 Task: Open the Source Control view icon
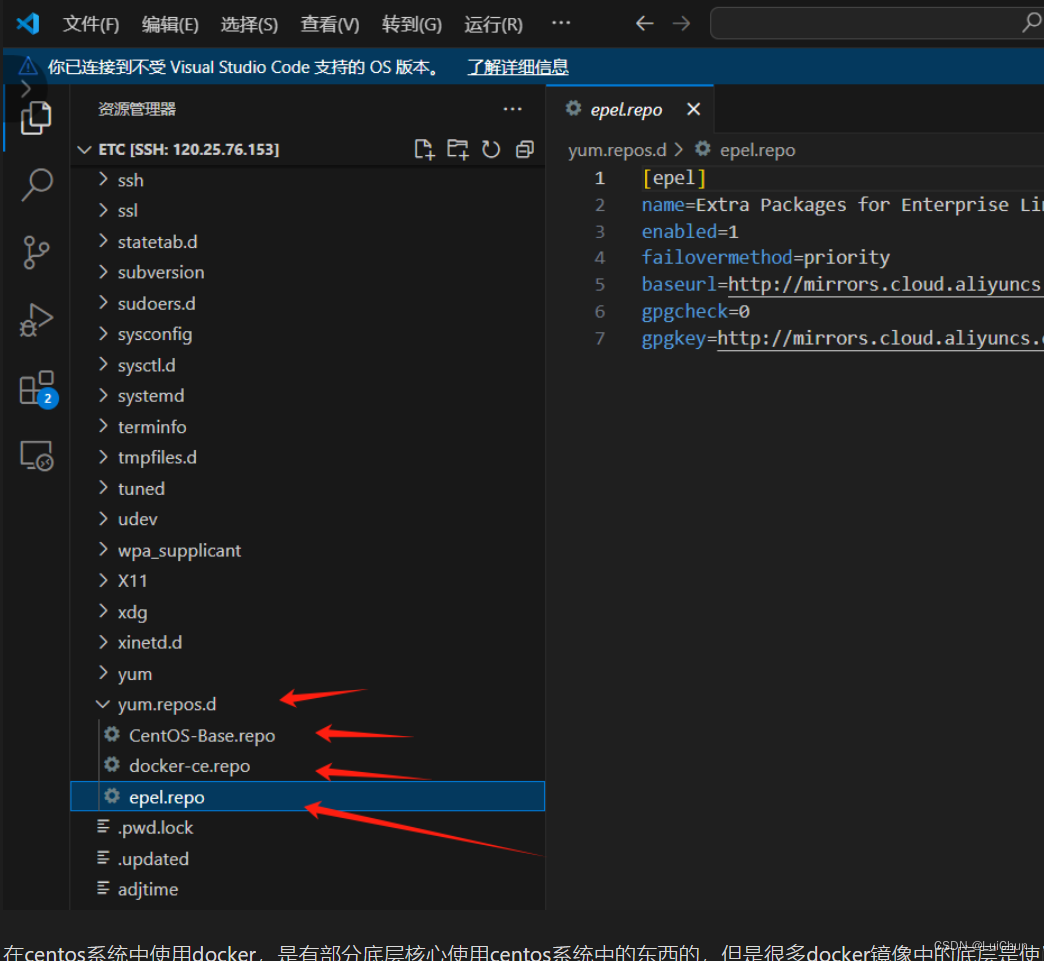click(36, 252)
